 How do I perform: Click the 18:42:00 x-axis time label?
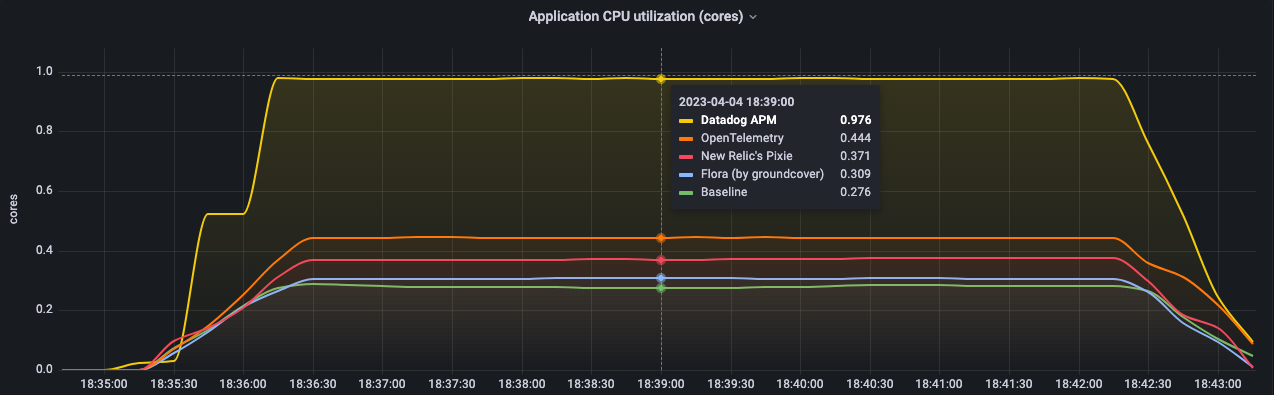click(1078, 384)
